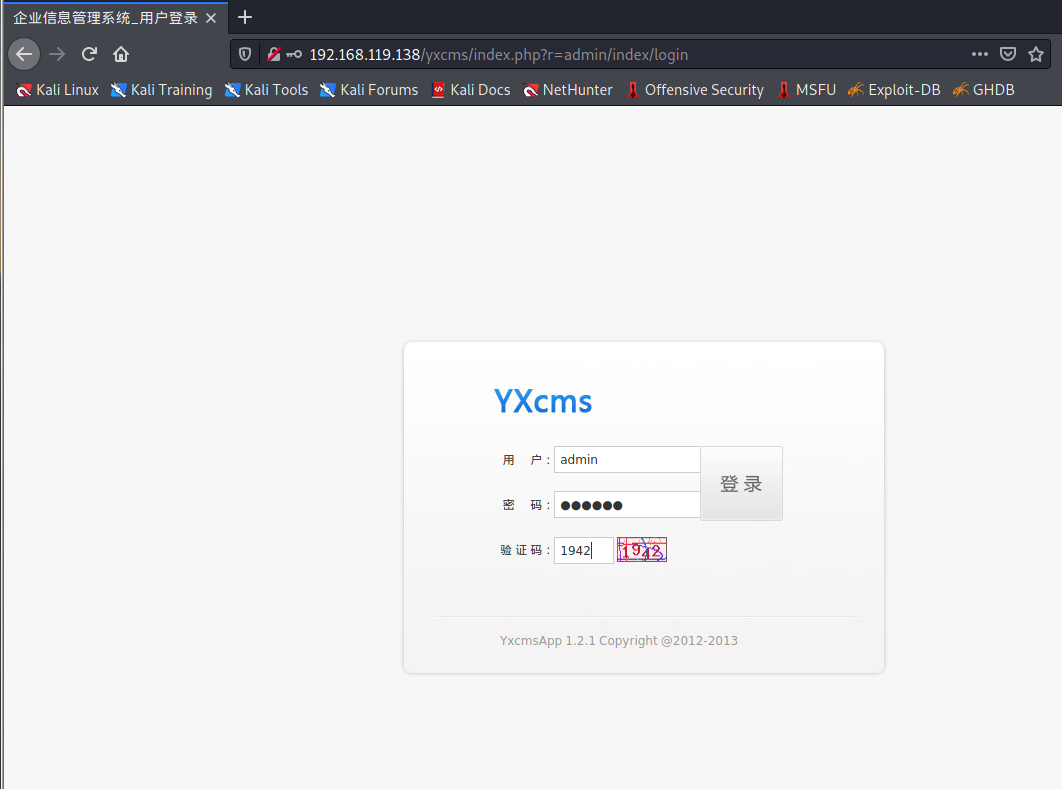
Task: Open a new browser tab
Action: (245, 18)
